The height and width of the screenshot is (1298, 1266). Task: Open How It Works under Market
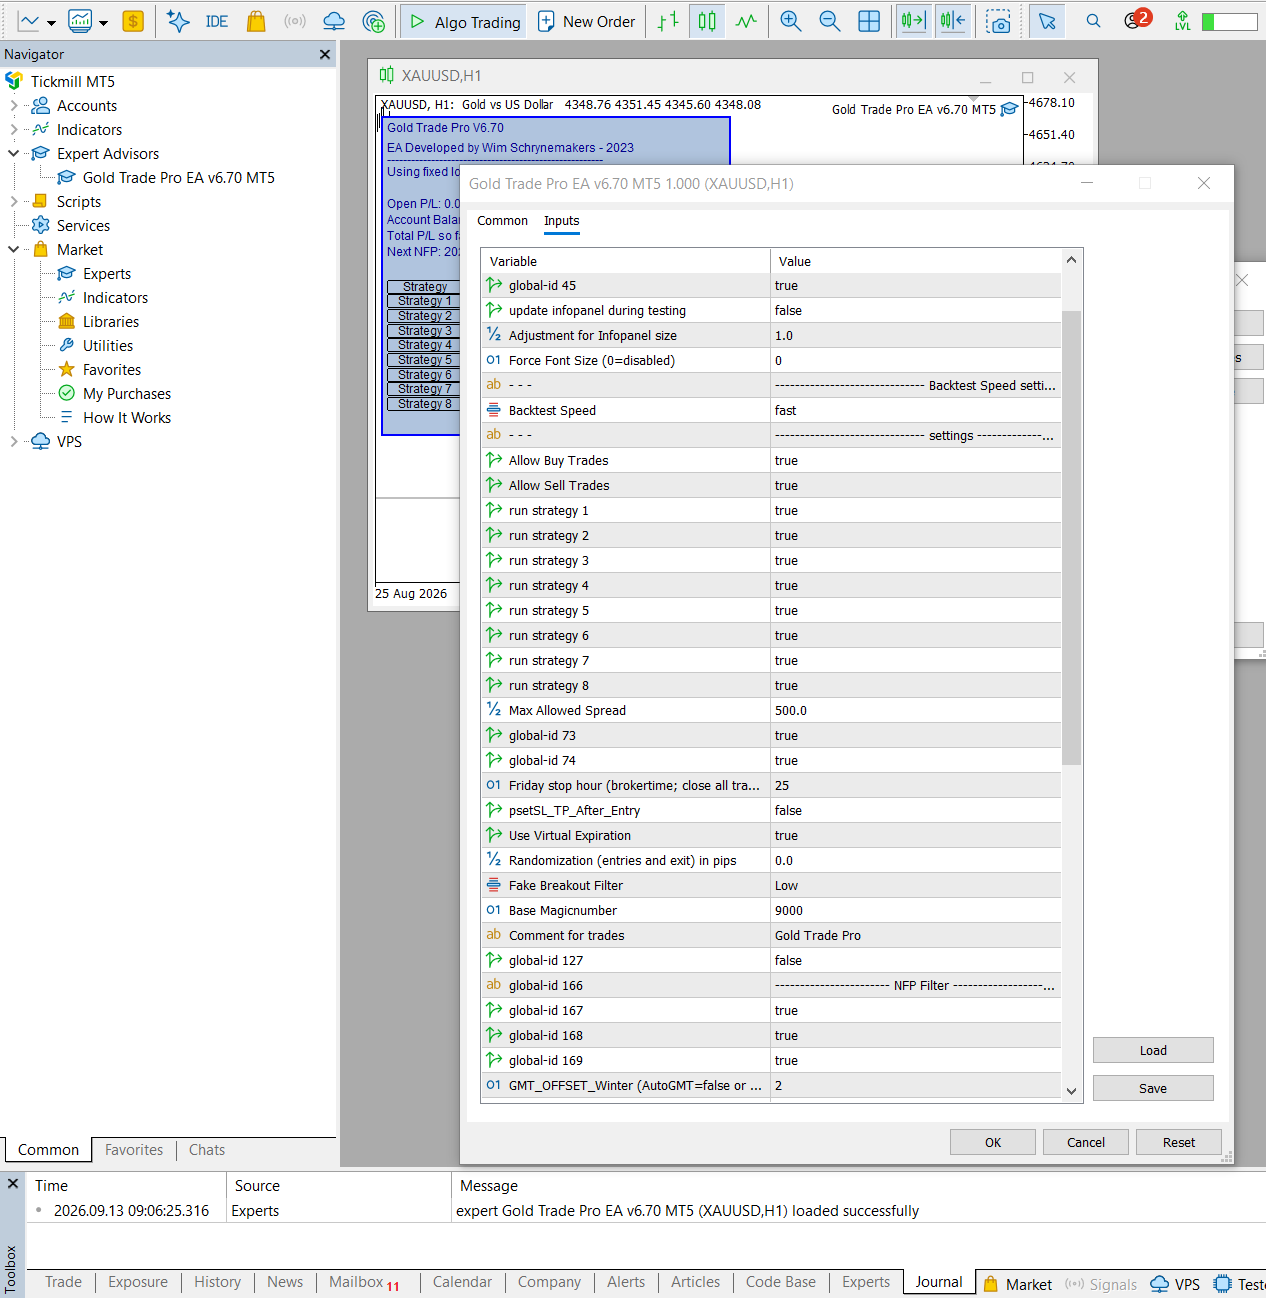(127, 417)
